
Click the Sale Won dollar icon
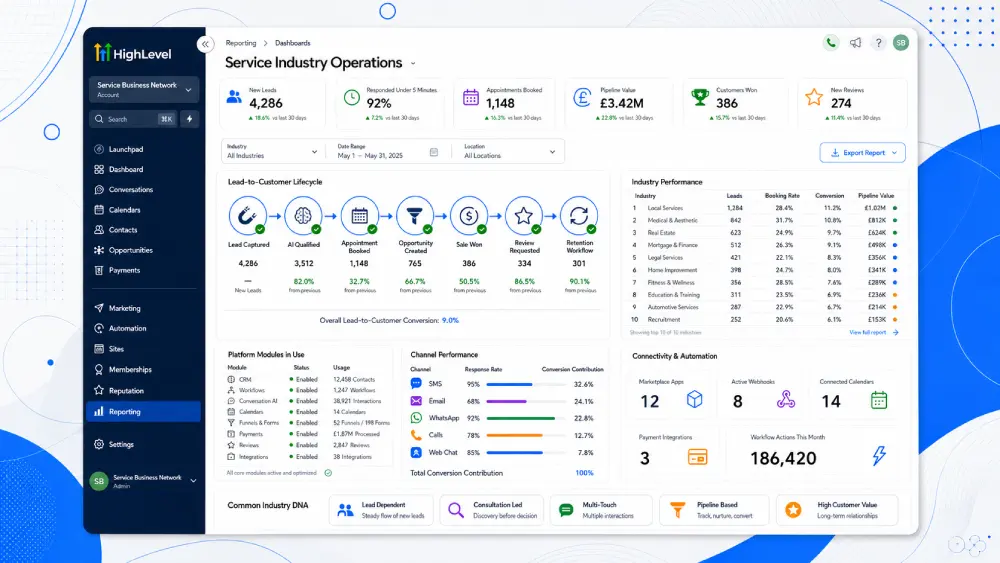coord(469,216)
